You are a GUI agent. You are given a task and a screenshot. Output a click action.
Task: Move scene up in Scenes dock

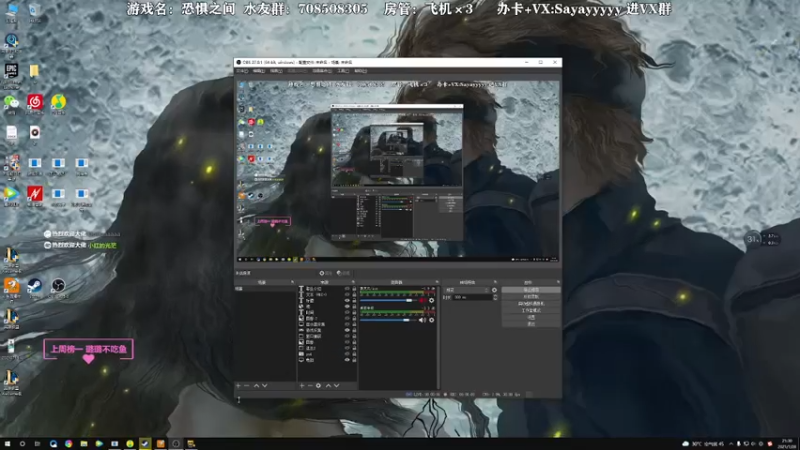(256, 386)
